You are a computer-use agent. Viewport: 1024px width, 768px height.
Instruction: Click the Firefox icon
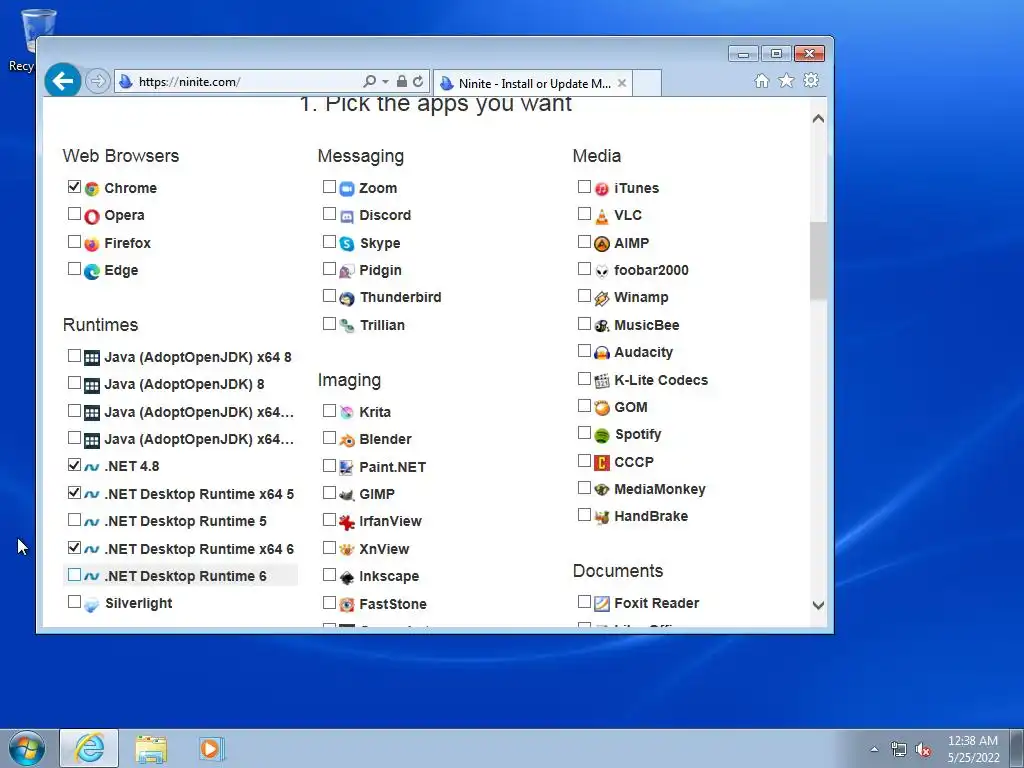[91, 244]
